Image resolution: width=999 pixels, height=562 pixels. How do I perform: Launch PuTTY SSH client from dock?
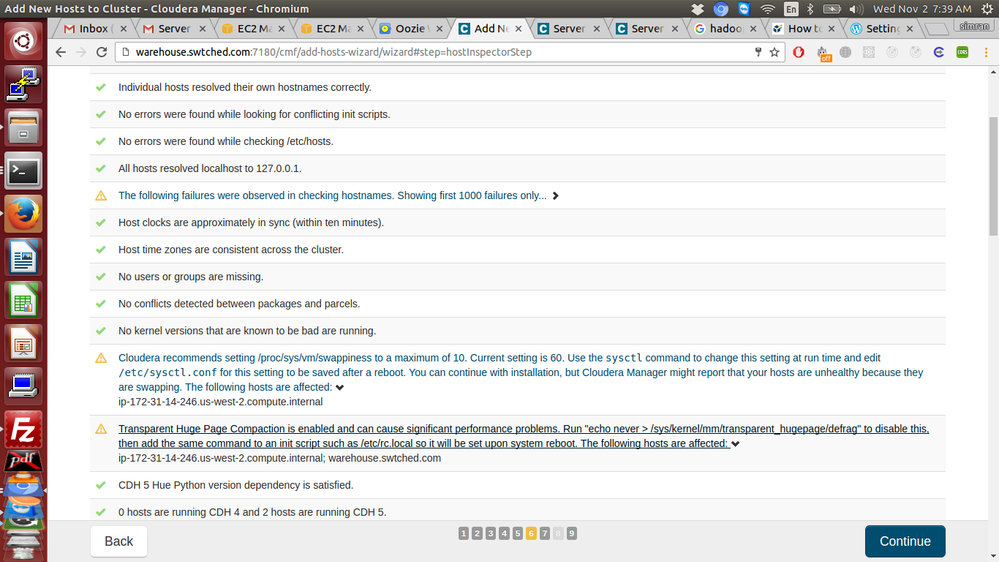(x=23, y=84)
